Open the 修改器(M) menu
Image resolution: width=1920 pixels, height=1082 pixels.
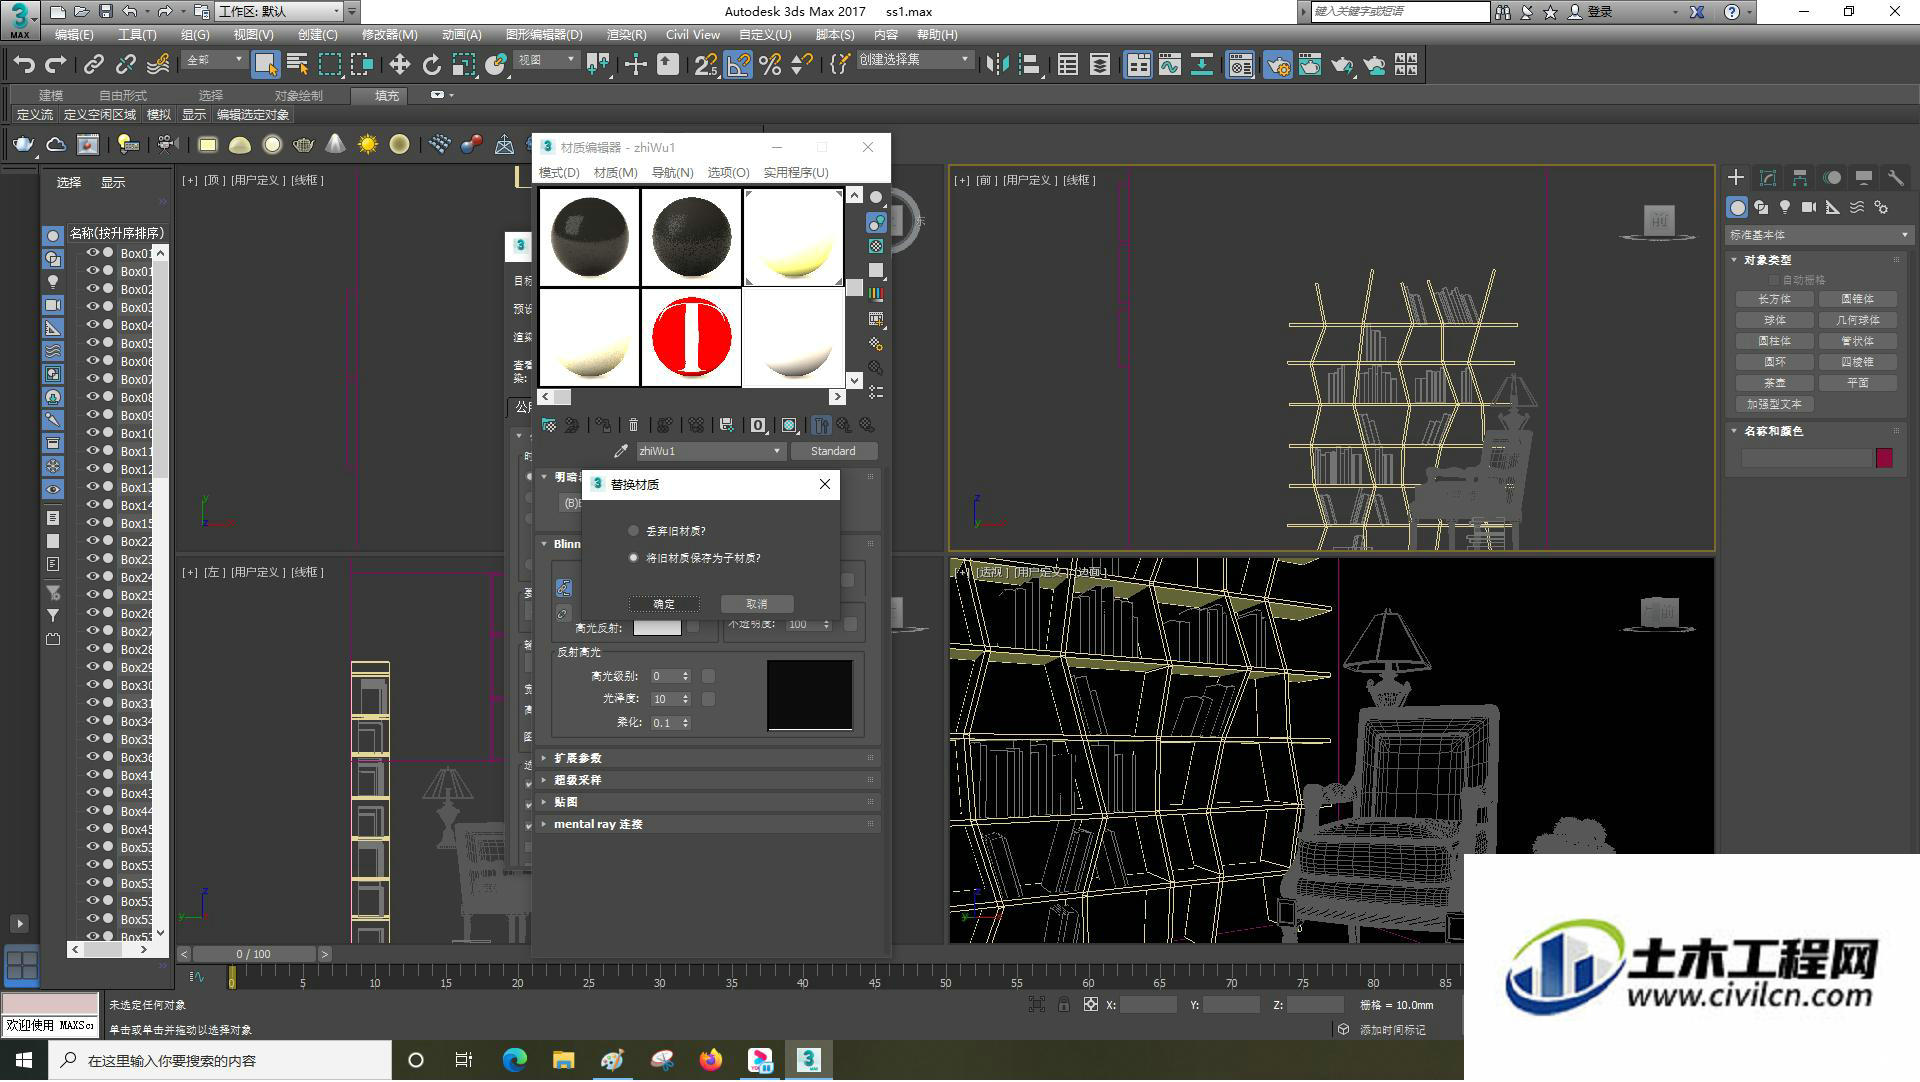pyautogui.click(x=389, y=34)
